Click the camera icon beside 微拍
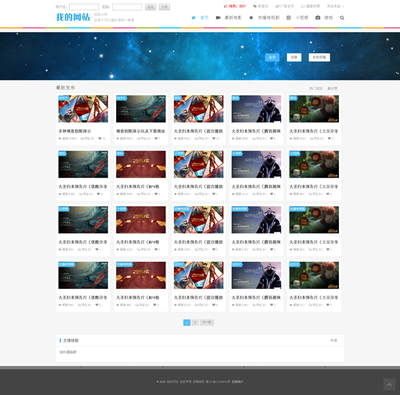The image size is (400, 395). (x=318, y=18)
